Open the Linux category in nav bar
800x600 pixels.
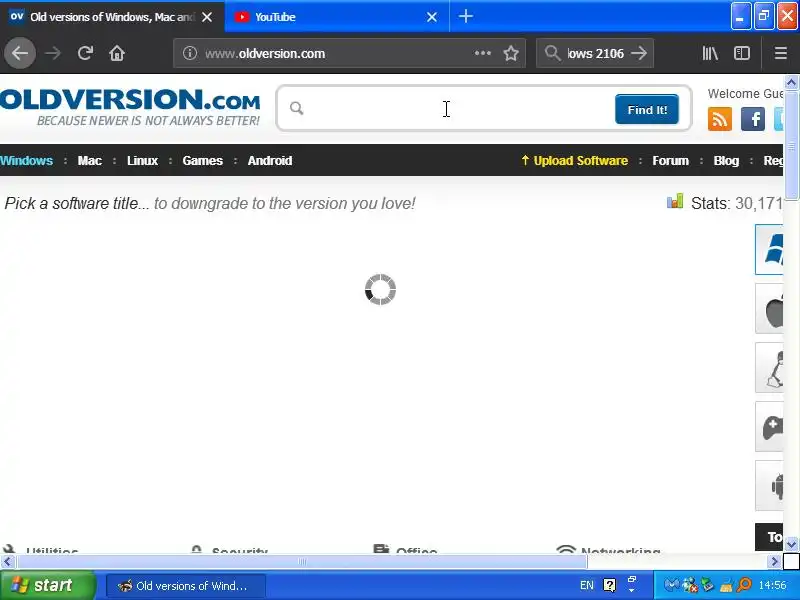coord(142,161)
